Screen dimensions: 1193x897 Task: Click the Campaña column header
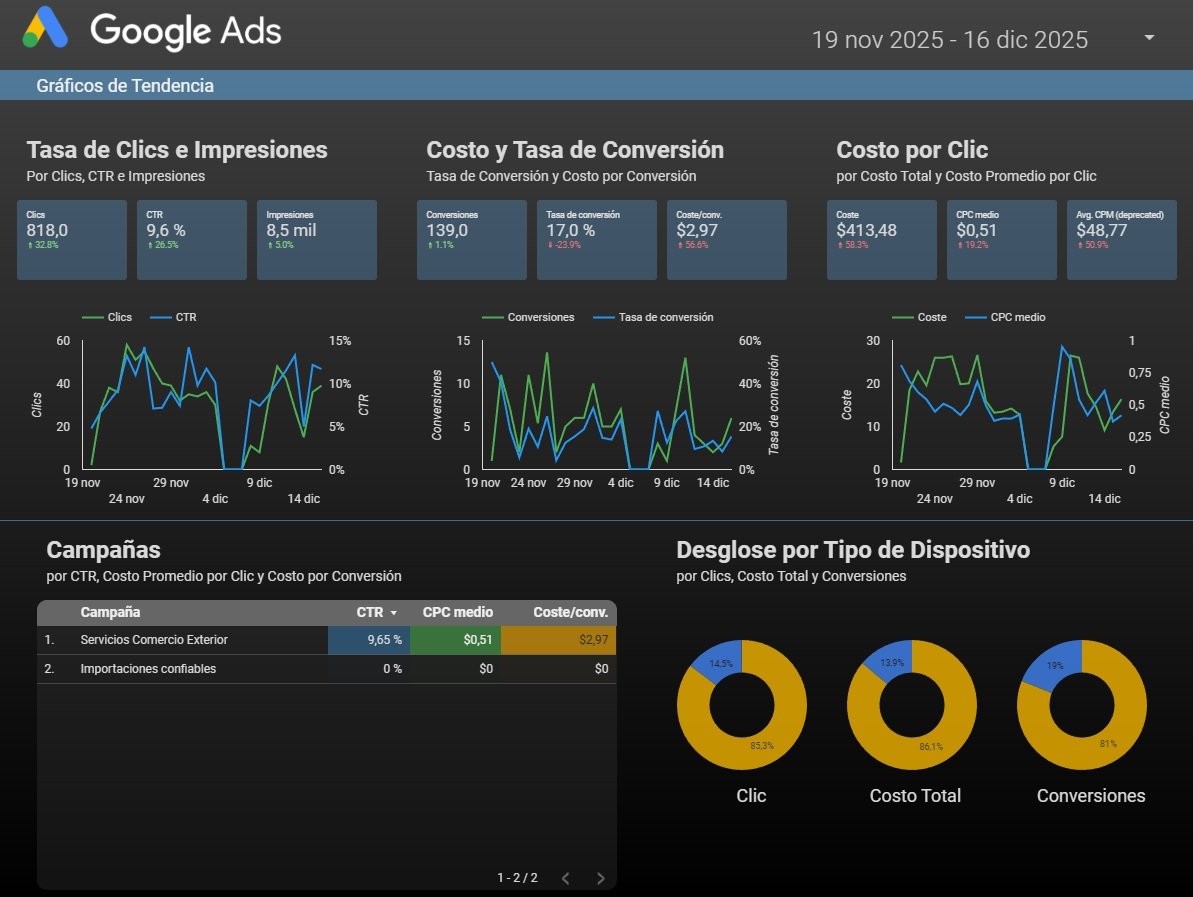click(110, 612)
